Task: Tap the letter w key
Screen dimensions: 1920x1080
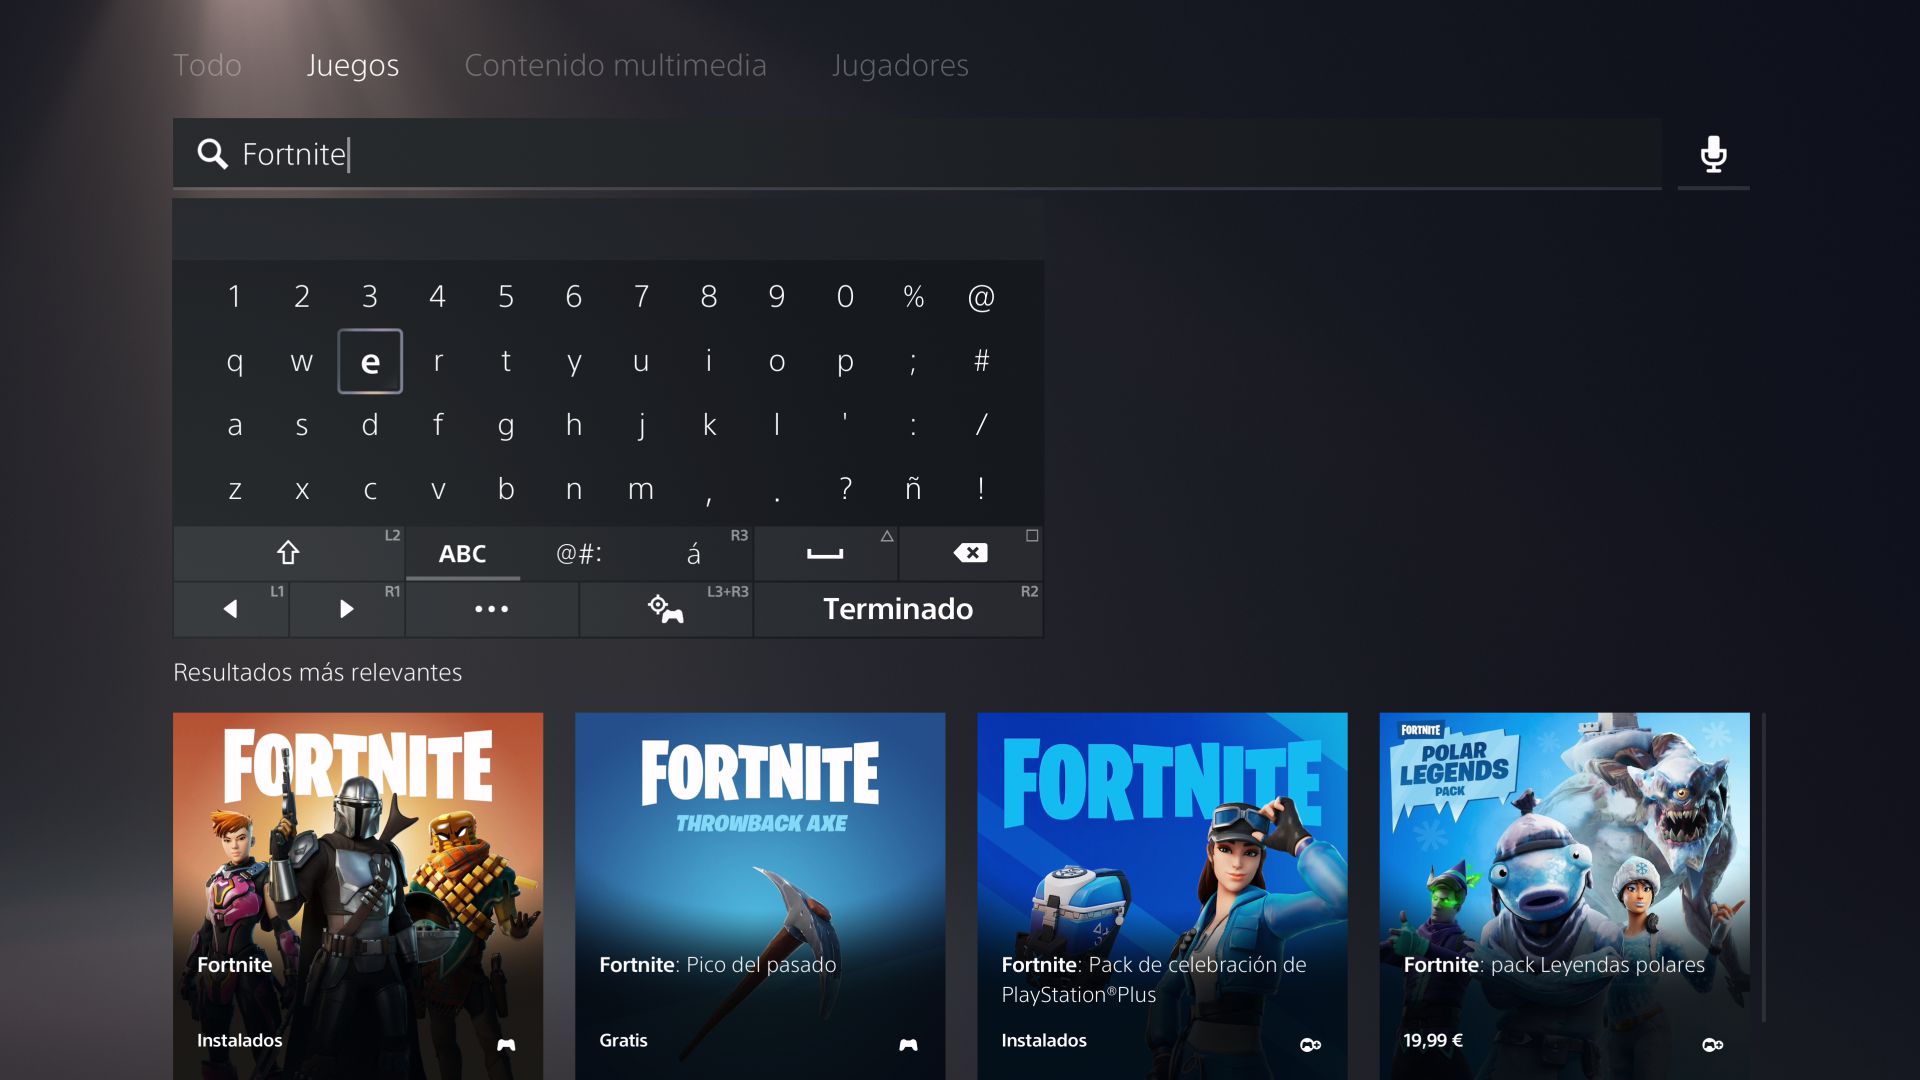Action: 302,361
